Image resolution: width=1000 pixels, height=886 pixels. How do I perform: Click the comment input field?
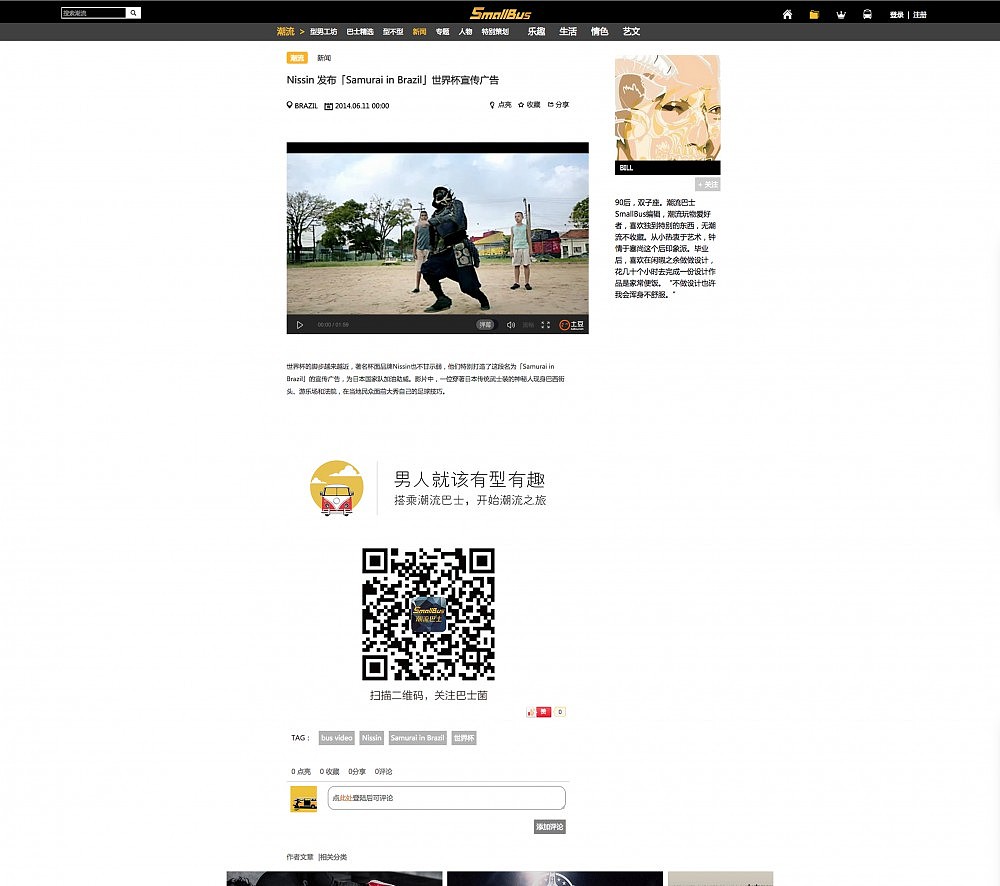pyautogui.click(x=446, y=798)
